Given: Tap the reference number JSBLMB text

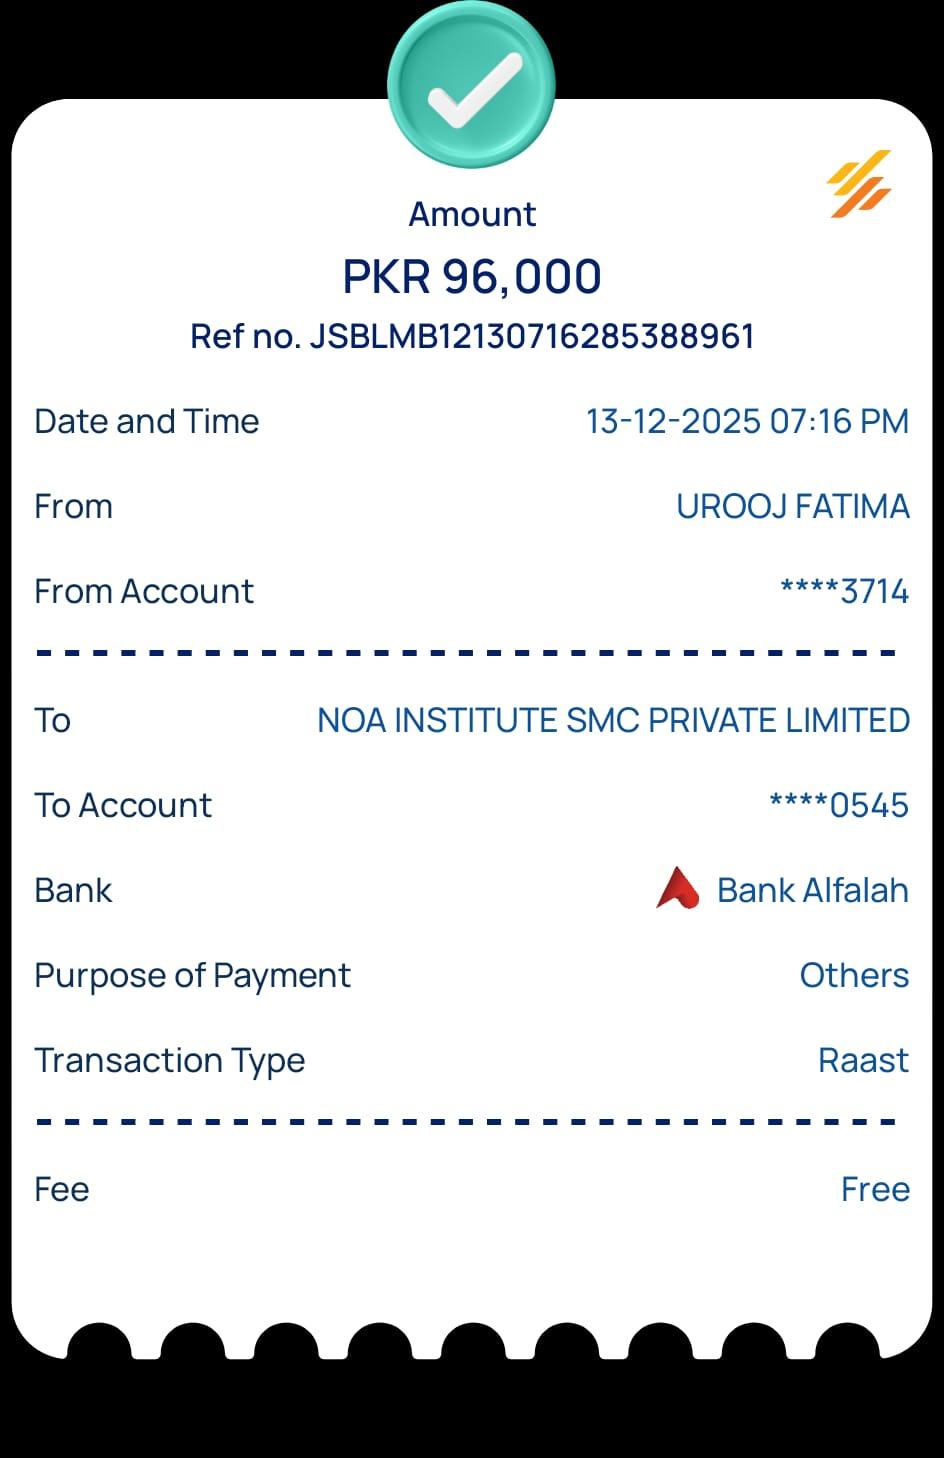Looking at the screenshot, I should pos(472,336).
